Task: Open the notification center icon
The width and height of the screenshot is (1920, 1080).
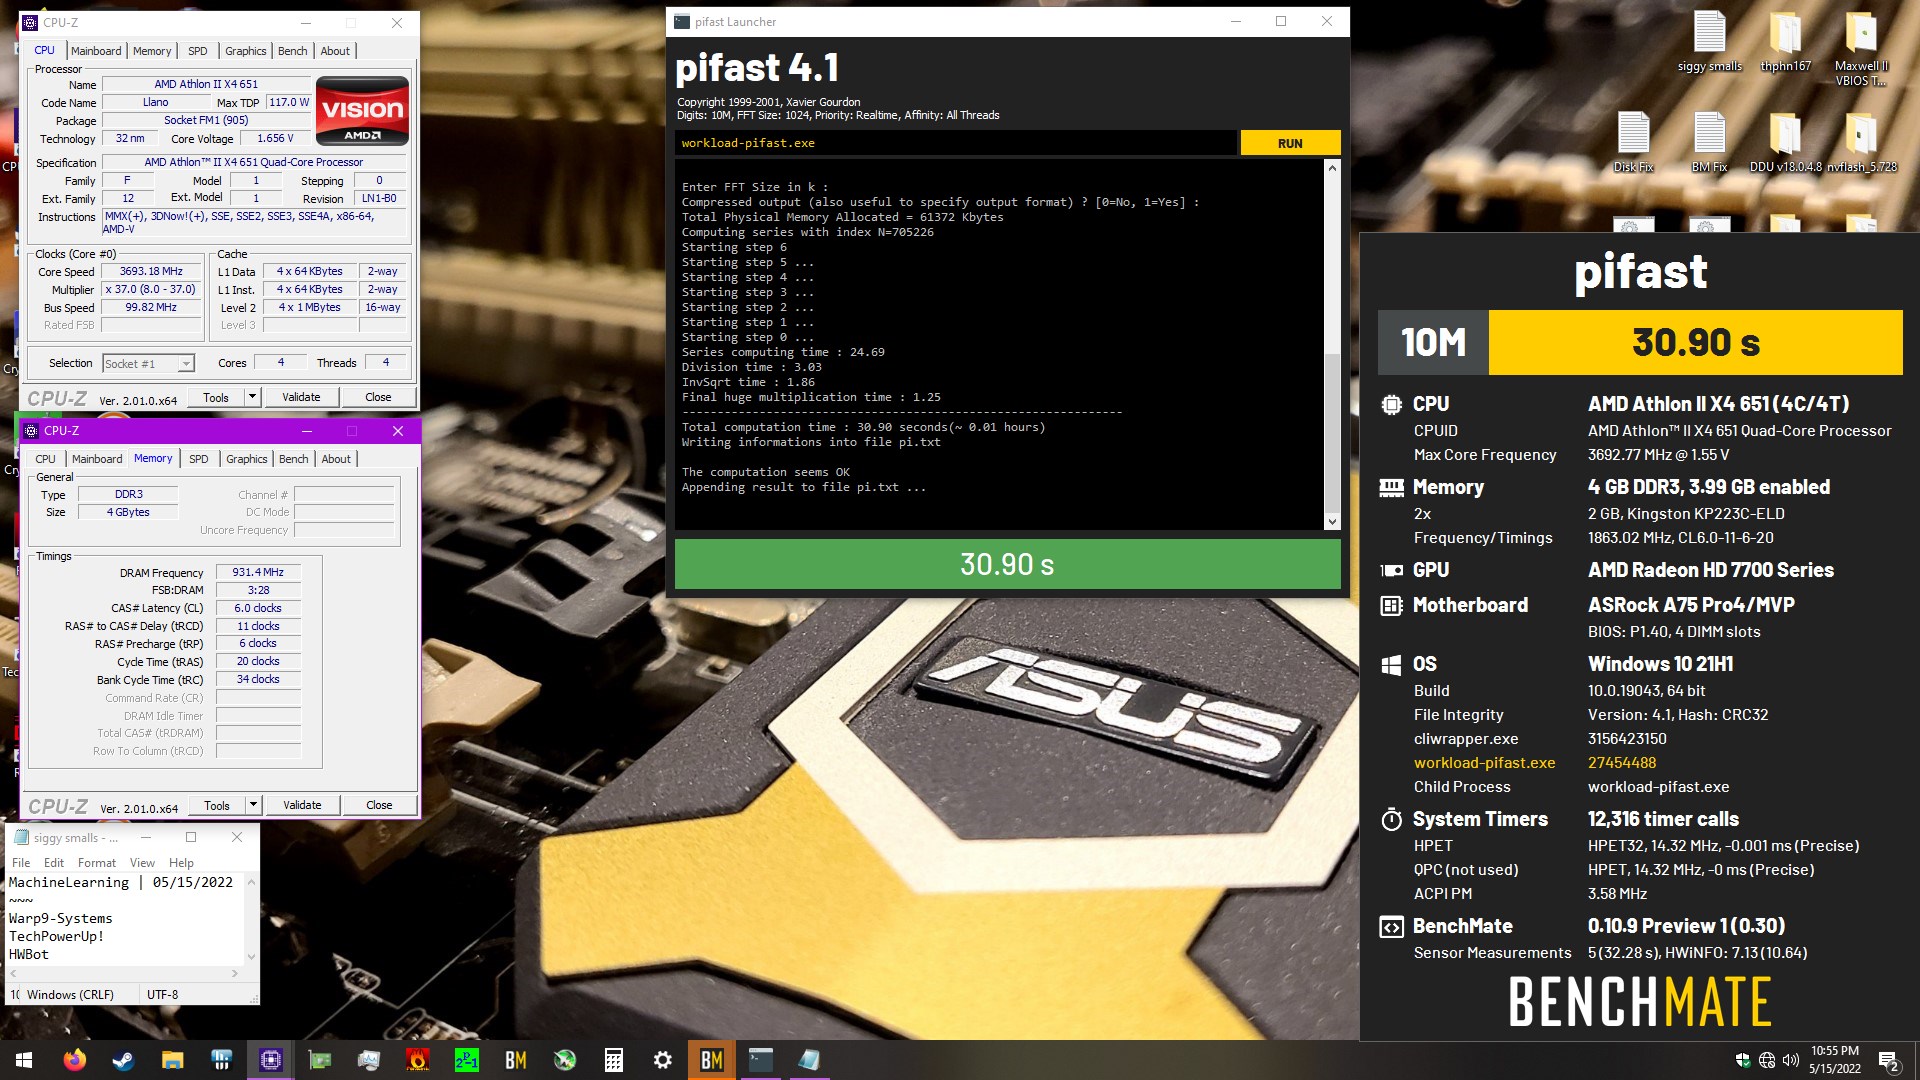Action: click(x=1888, y=1060)
